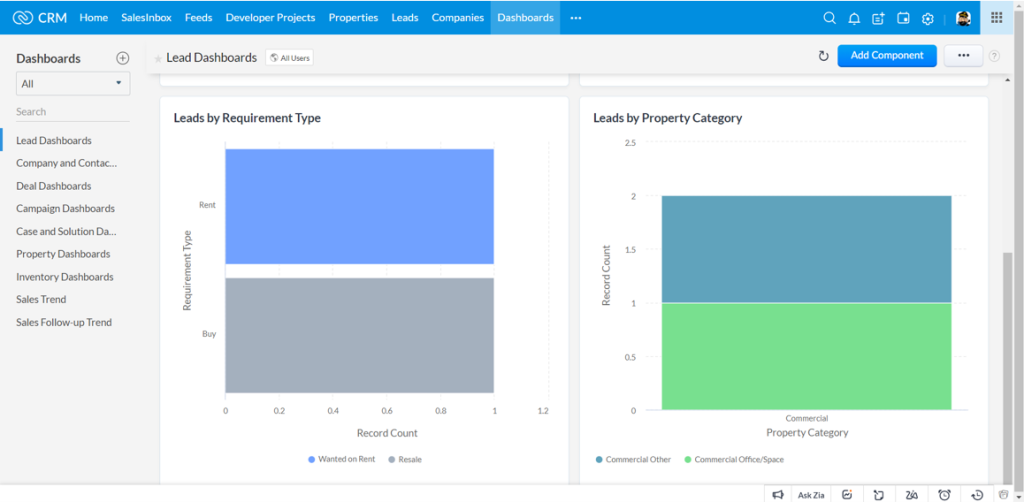Open the SalesInbox tab
This screenshot has height=502, width=1024.
[146, 18]
